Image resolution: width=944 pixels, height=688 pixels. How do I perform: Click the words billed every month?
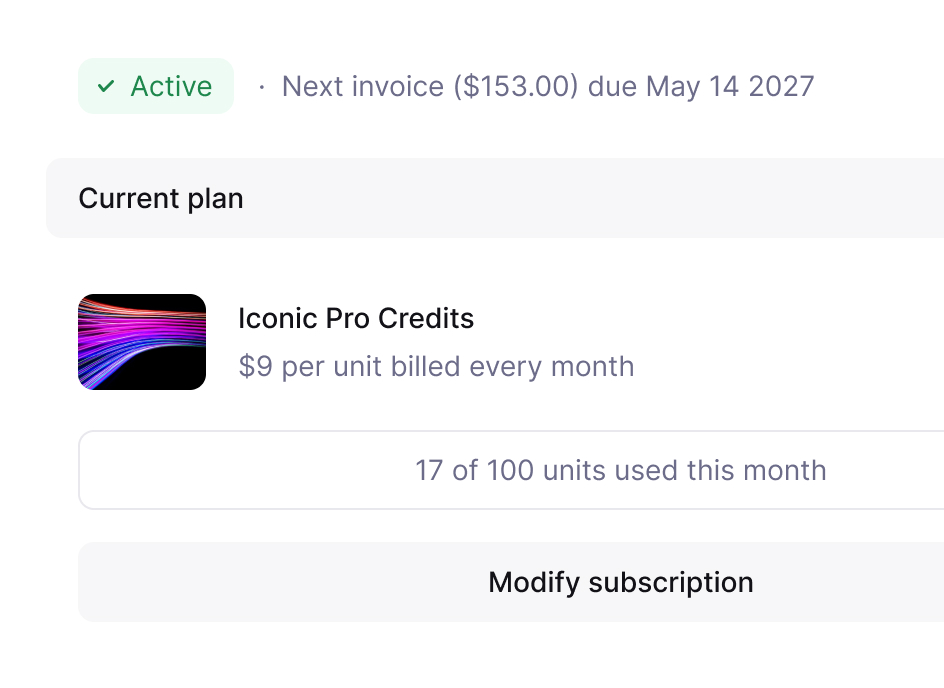coord(512,367)
